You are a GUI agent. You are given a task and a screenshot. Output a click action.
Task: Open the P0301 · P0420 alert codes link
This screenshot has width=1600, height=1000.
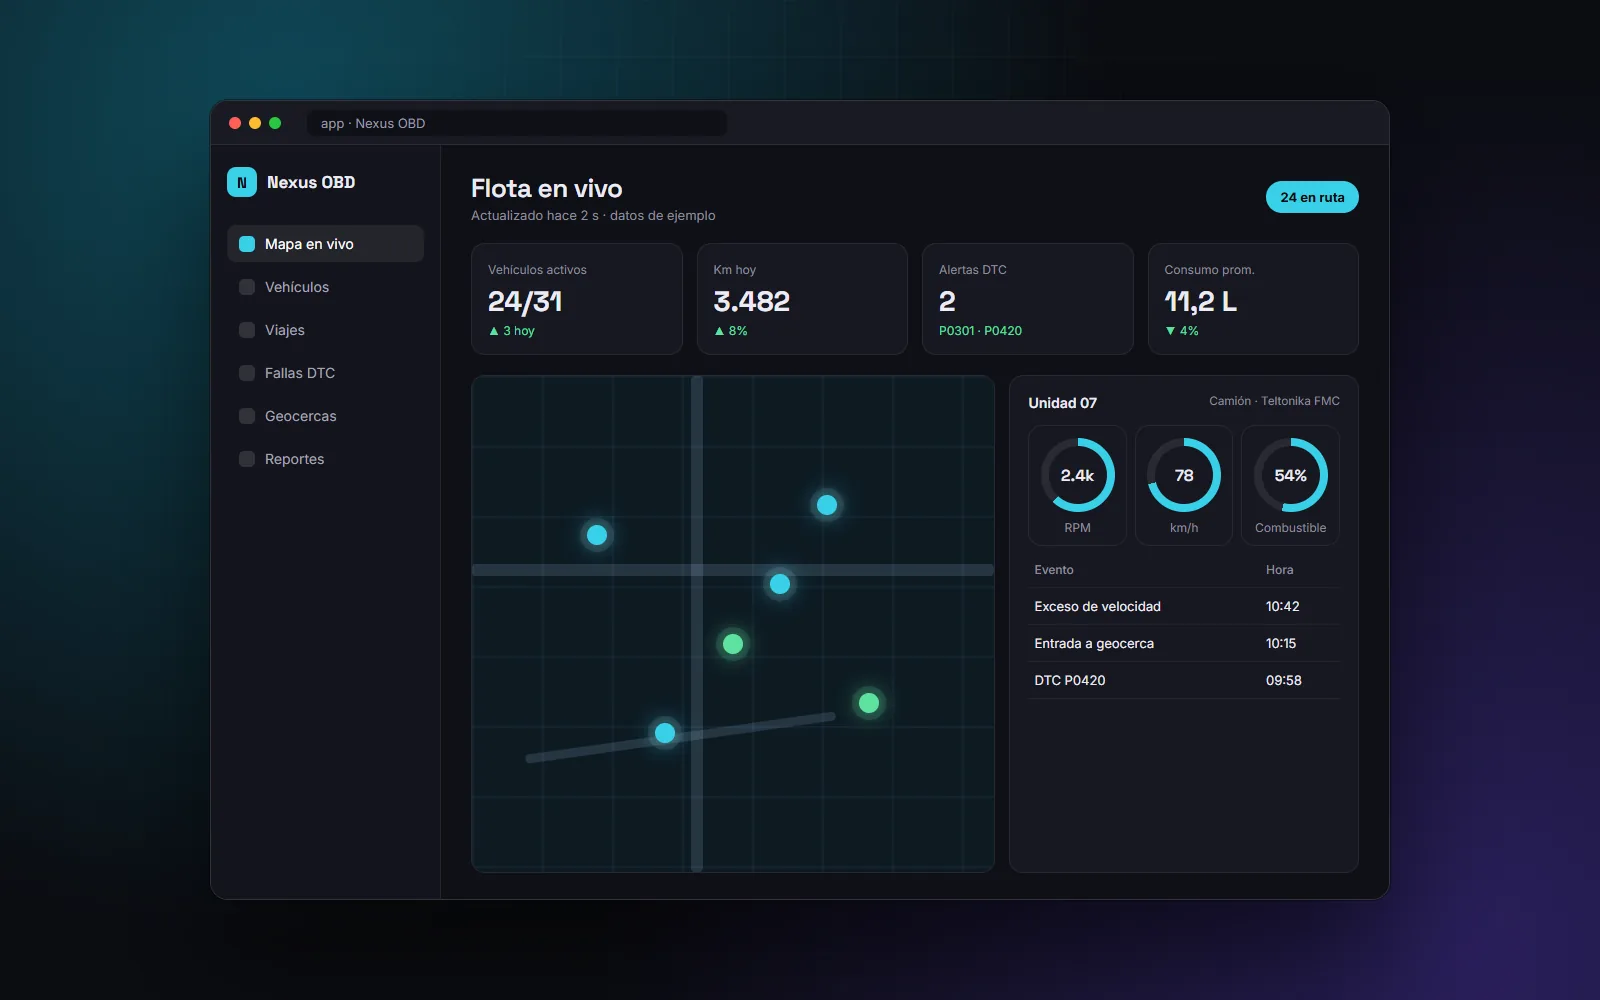point(980,331)
